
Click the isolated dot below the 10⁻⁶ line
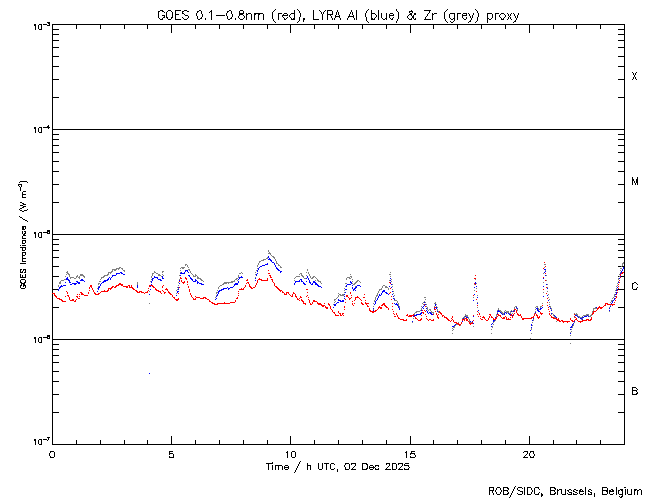(149, 373)
